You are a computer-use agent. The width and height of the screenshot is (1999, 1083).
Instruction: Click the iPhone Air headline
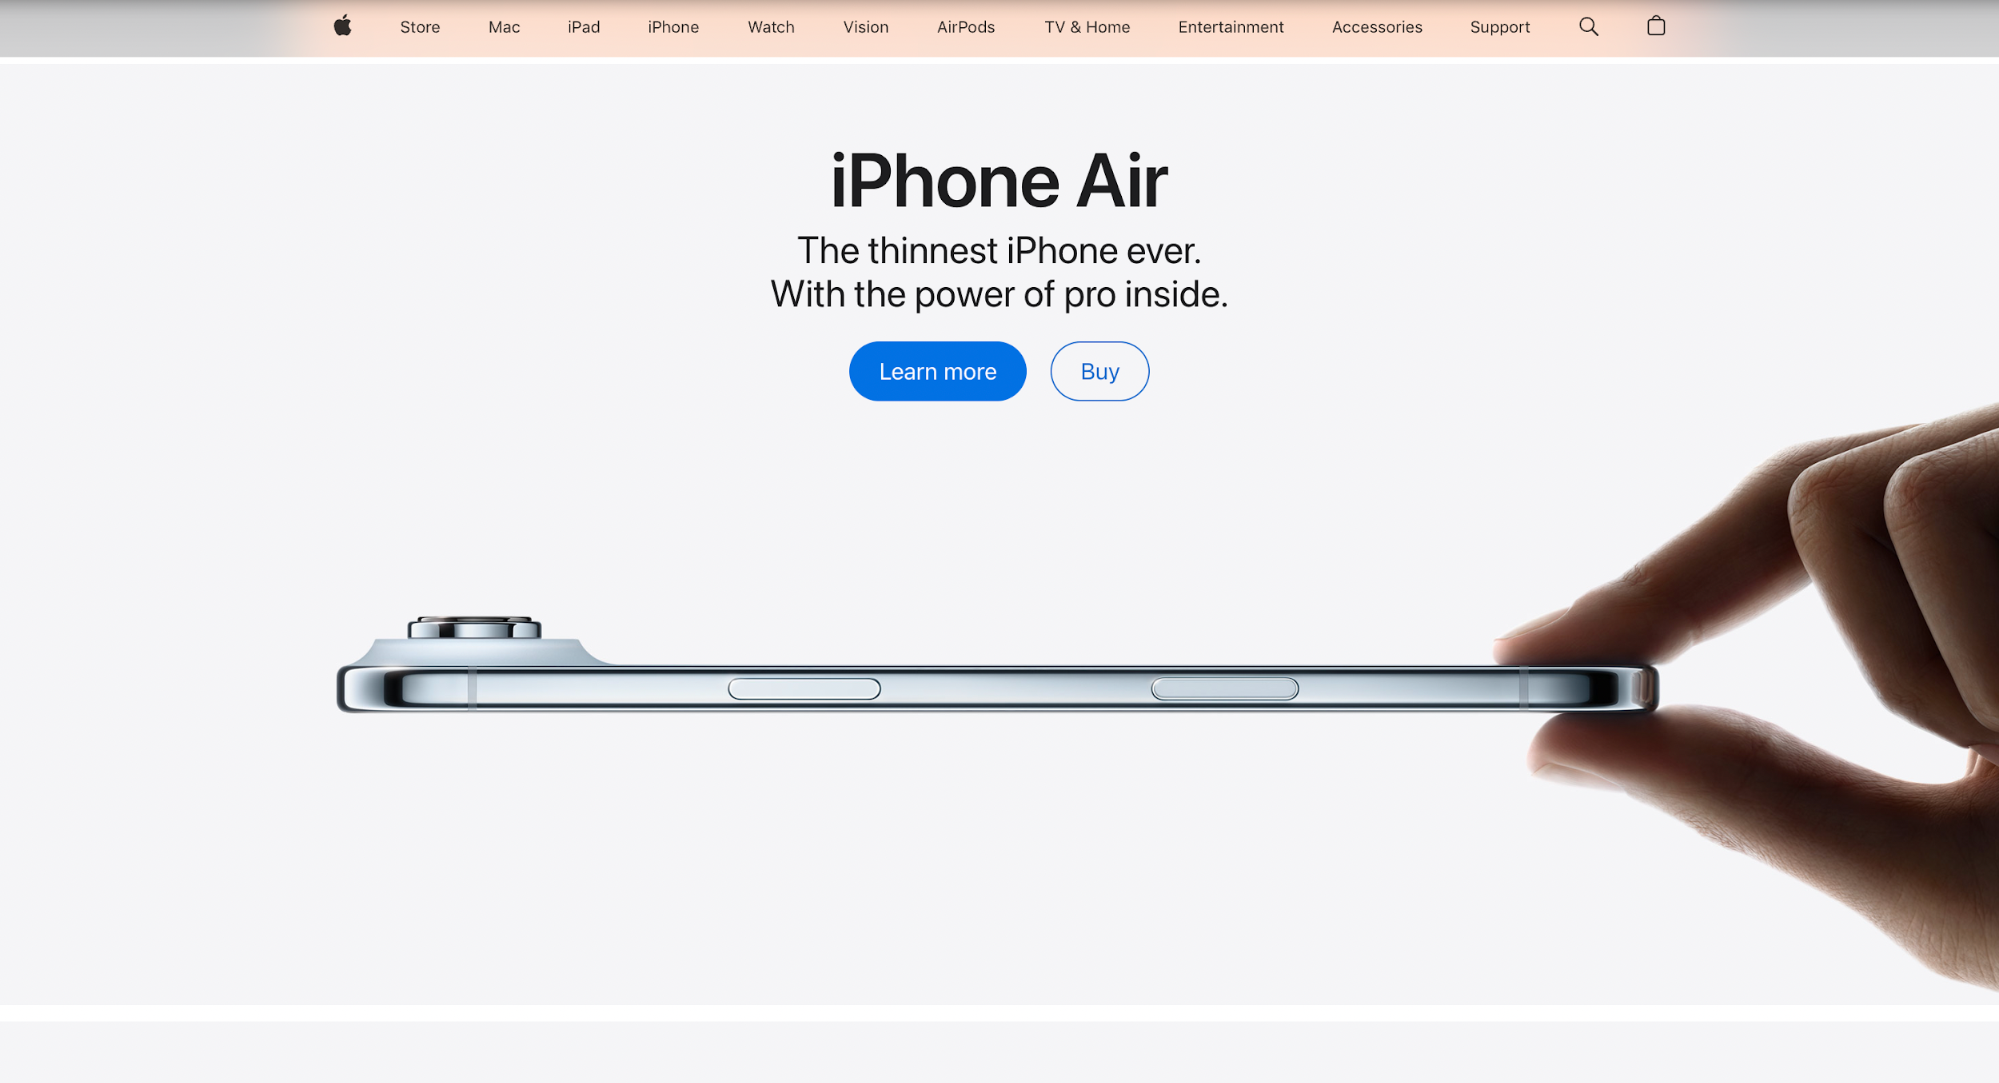click(x=999, y=181)
